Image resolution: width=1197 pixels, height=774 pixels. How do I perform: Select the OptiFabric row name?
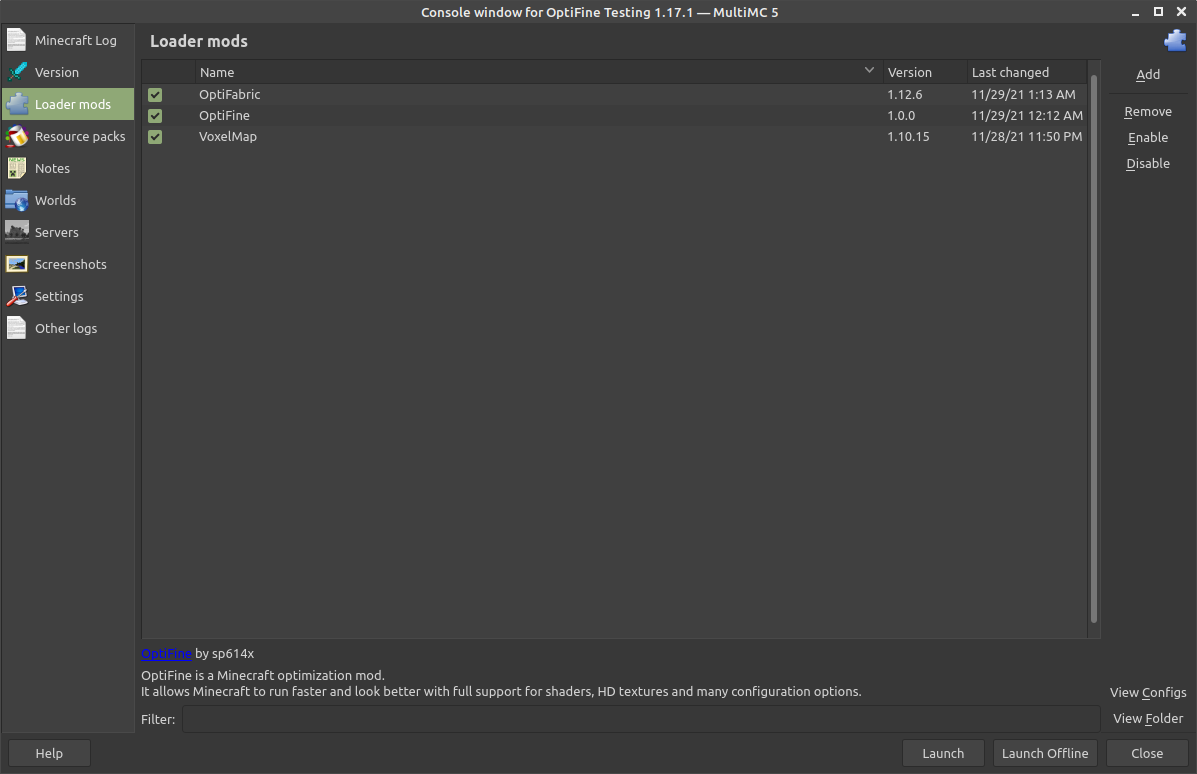(230, 95)
